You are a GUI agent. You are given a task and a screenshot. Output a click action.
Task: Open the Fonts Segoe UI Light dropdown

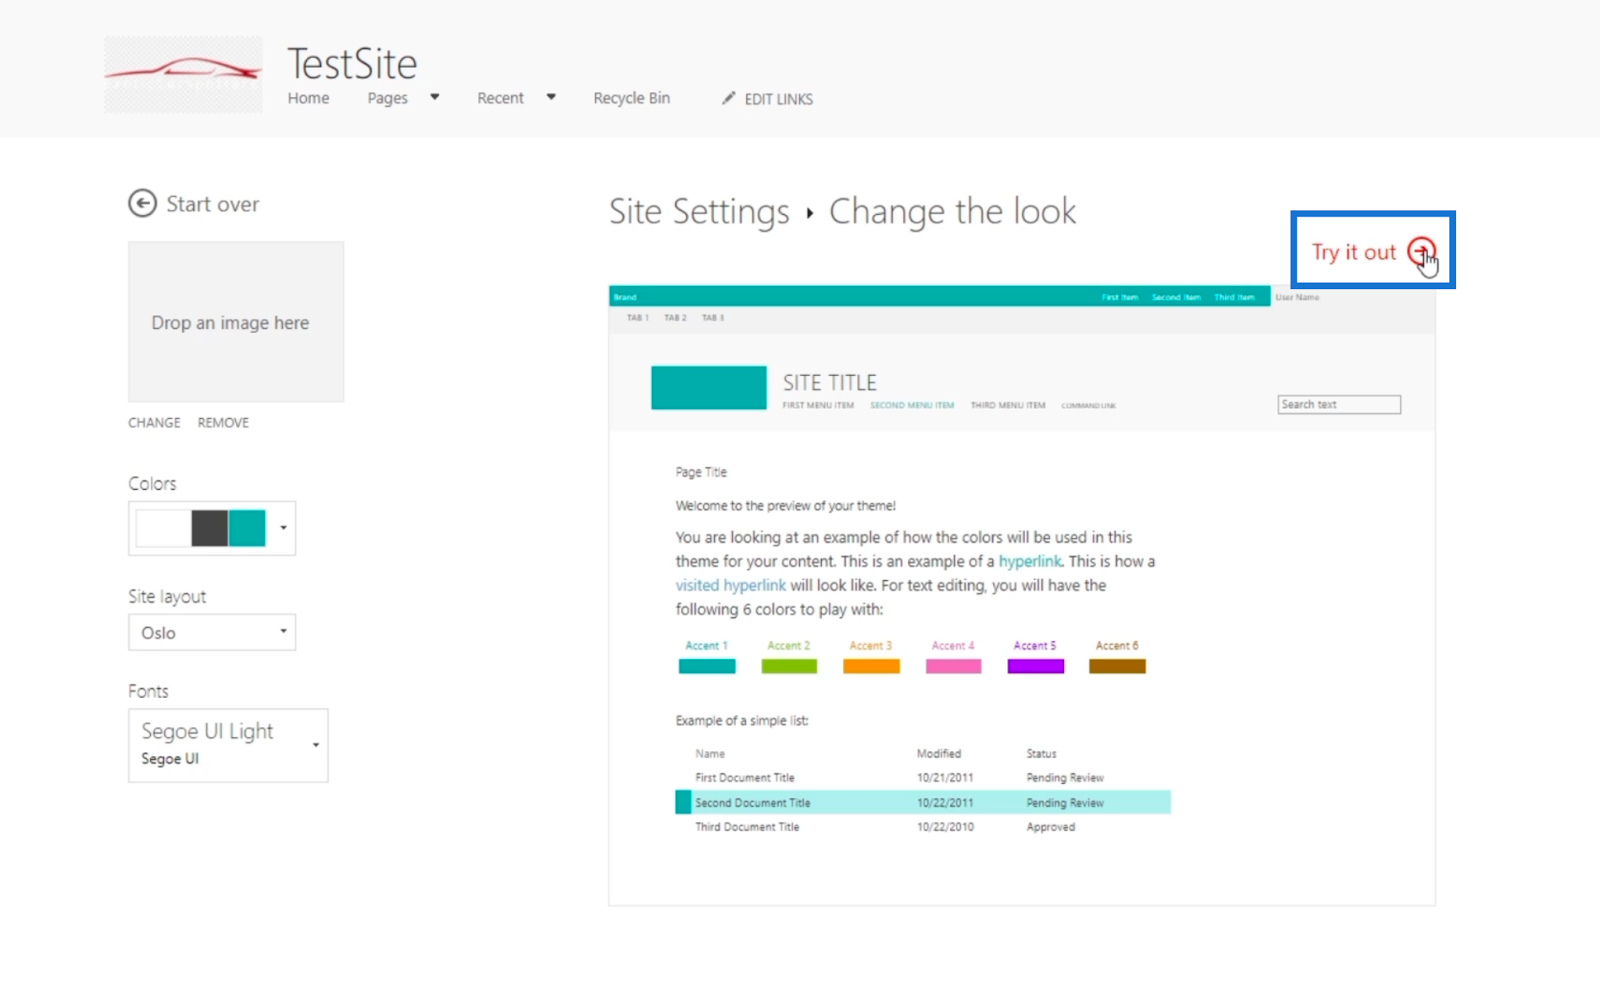(x=228, y=745)
